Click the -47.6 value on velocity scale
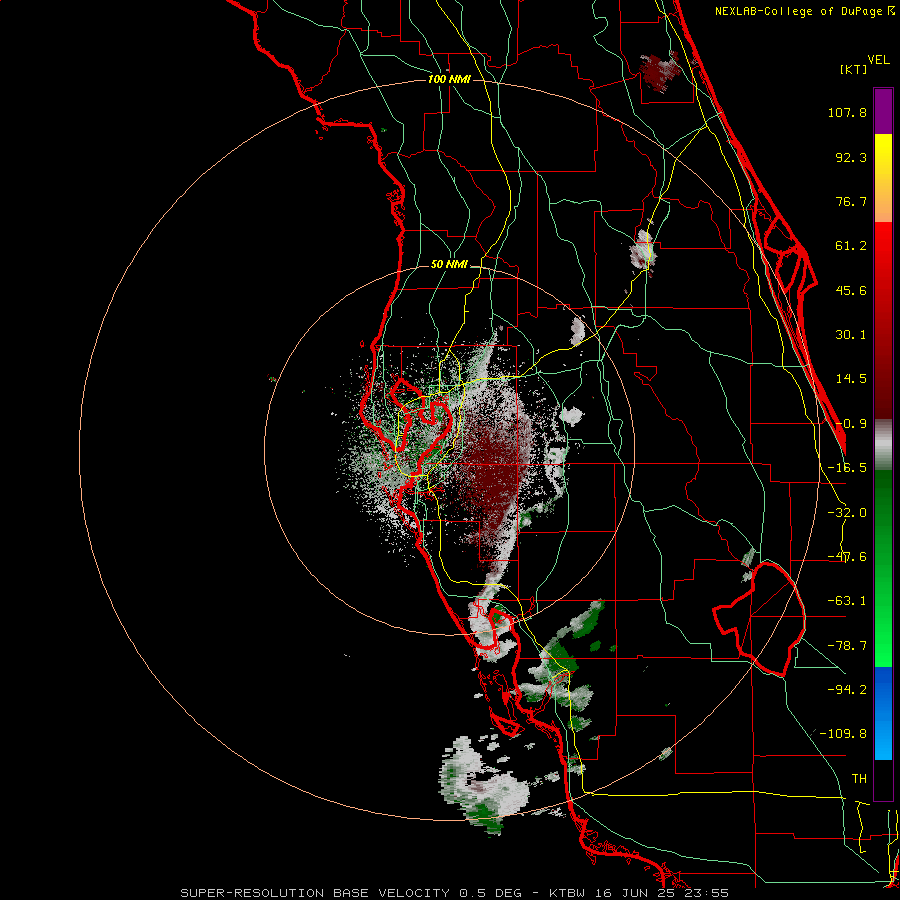The width and height of the screenshot is (900, 900). [847, 557]
